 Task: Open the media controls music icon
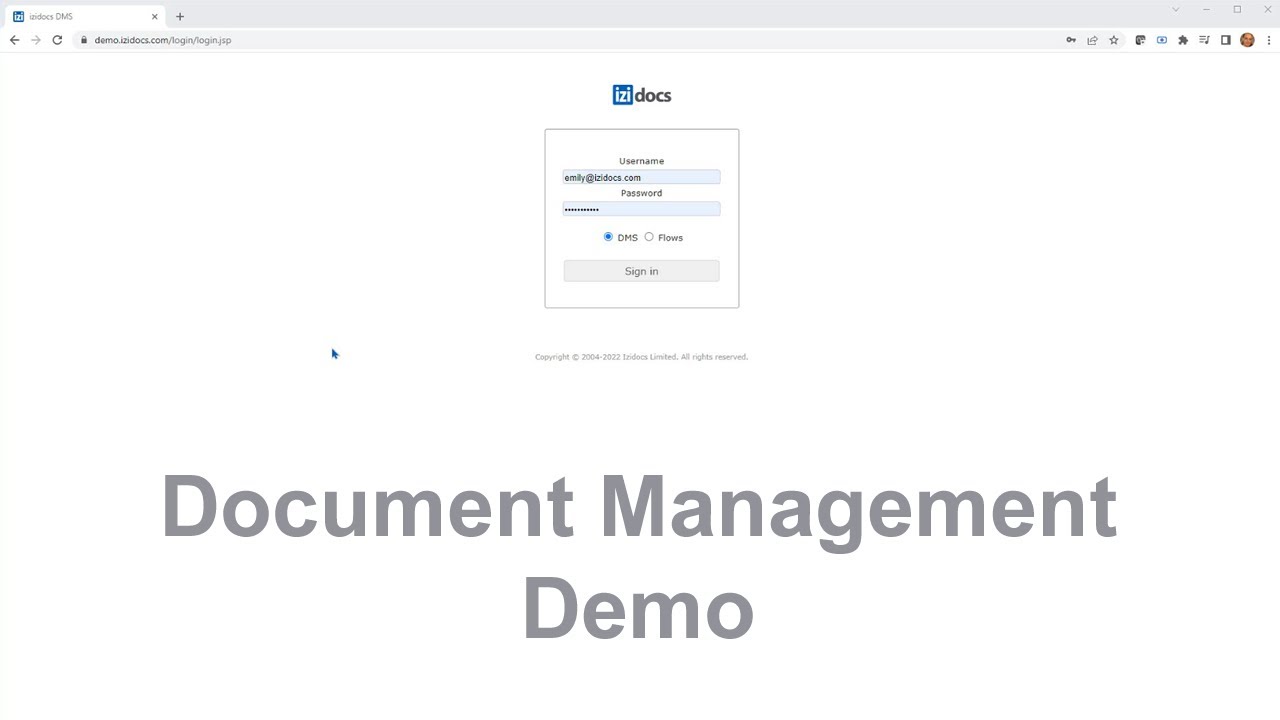[1204, 40]
